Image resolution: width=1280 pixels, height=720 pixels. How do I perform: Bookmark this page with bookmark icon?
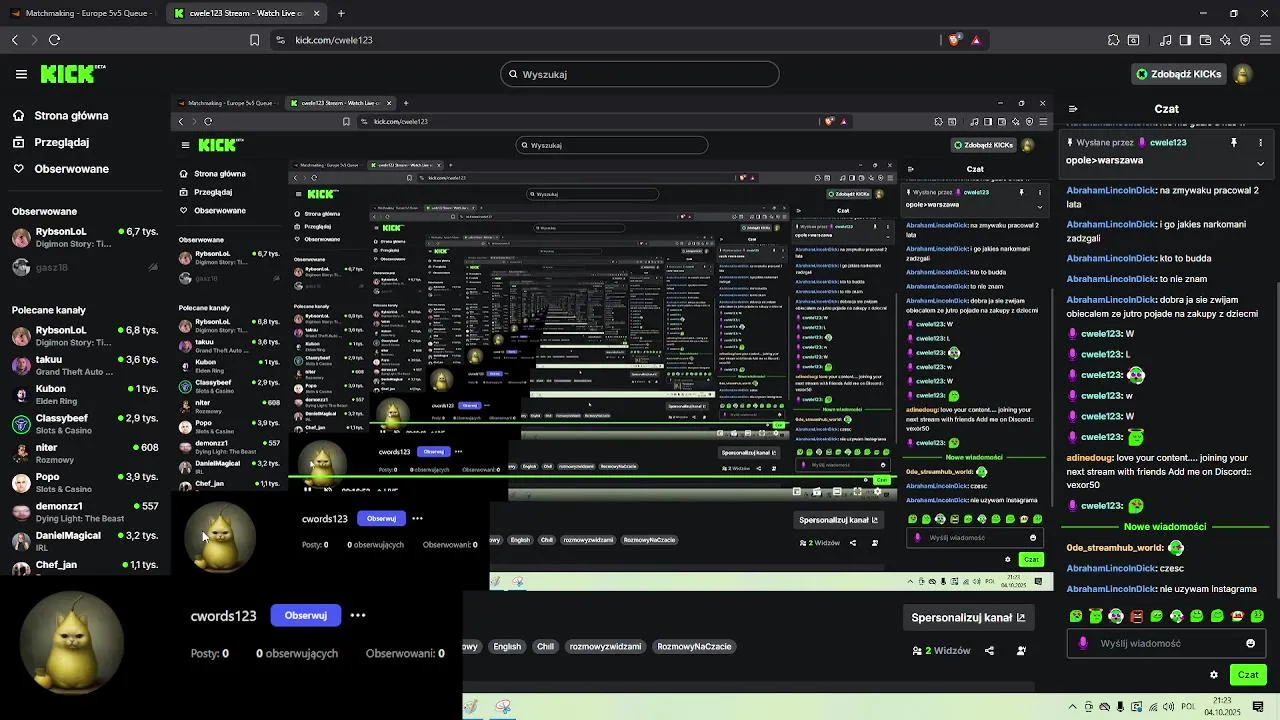pos(254,40)
